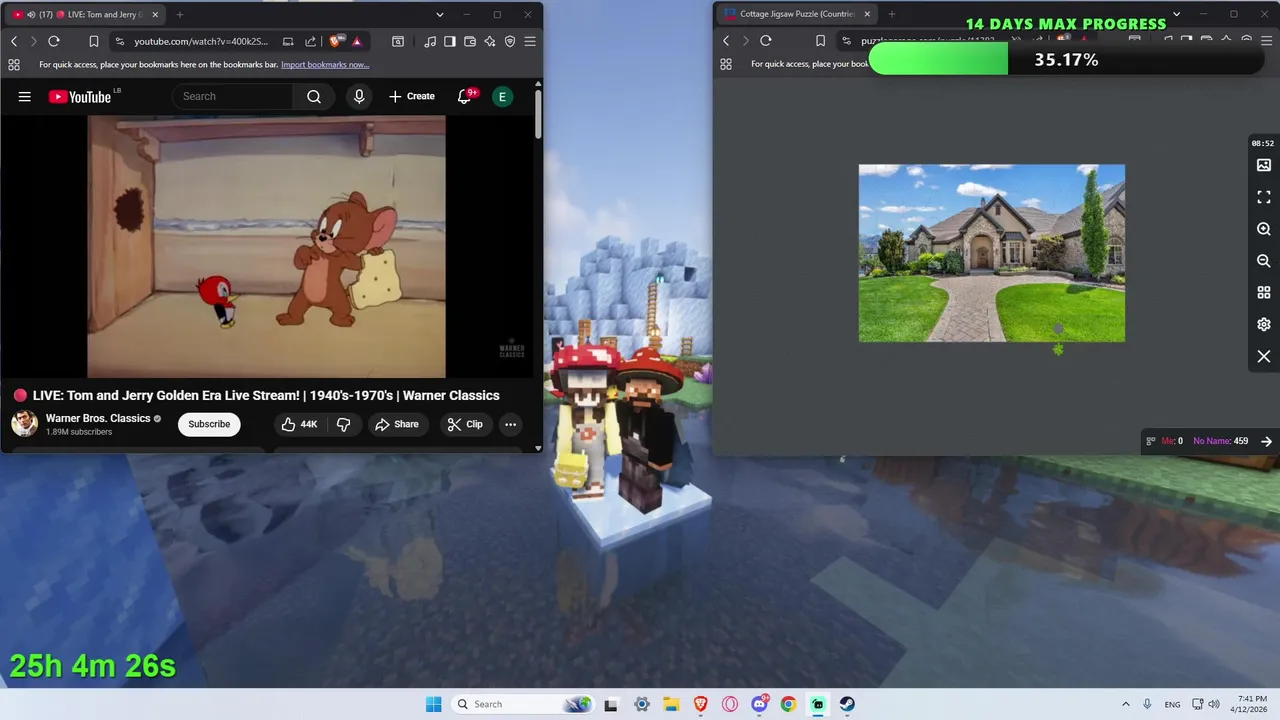1280x720 pixels.
Task: Focus the YouTube search field
Action: click(233, 96)
